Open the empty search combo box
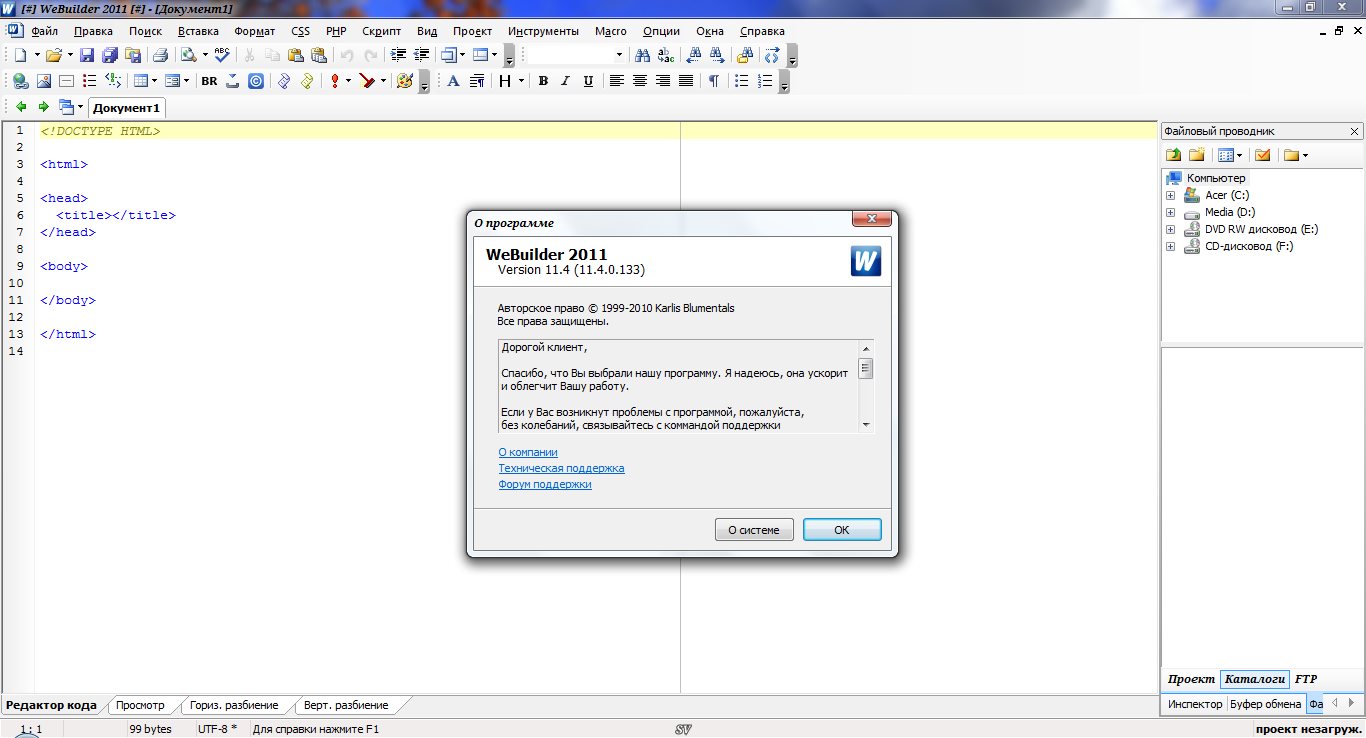This screenshot has height=738, width=1366. 576,55
